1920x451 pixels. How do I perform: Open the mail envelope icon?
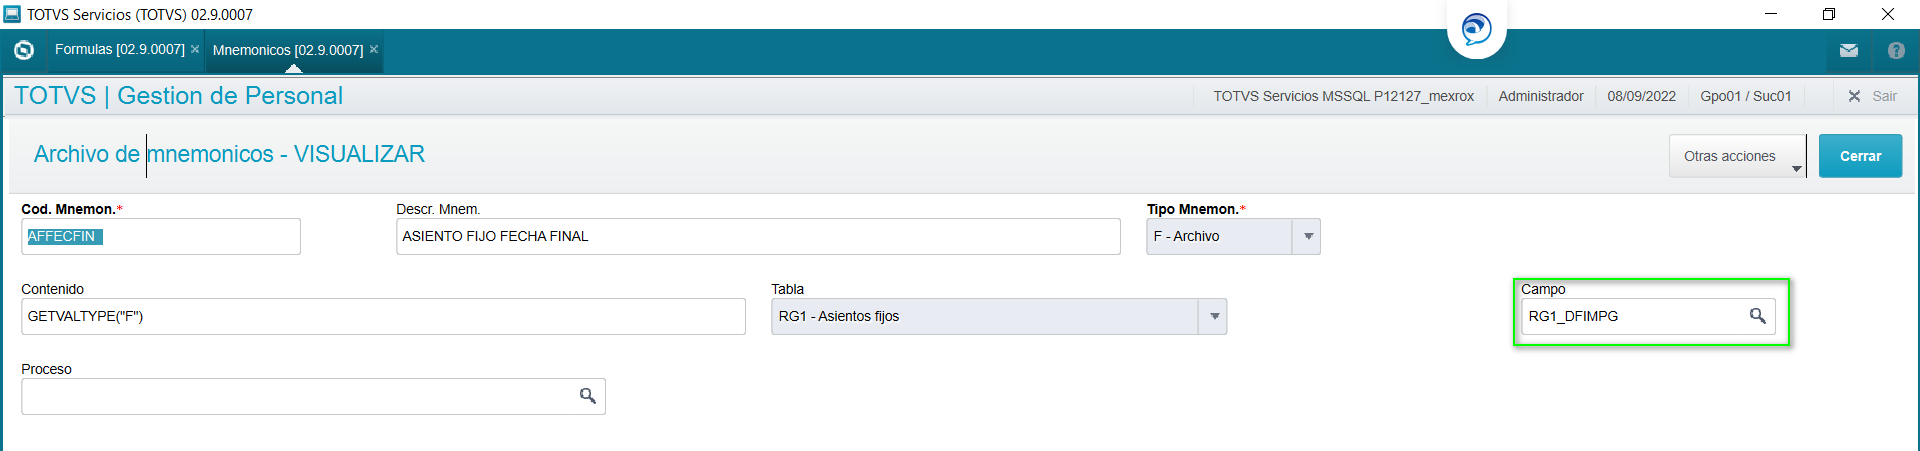pos(1849,50)
